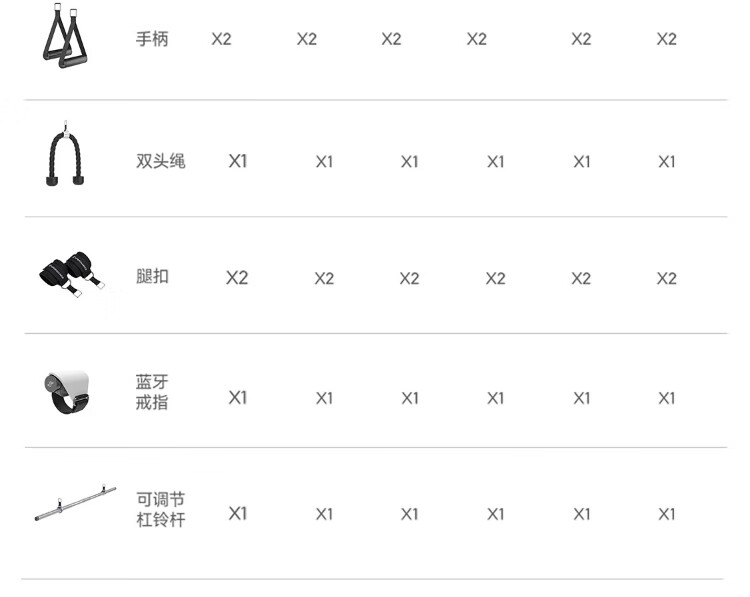The image size is (750, 597).
Task: Select the 双头绳 text label
Action: (x=161, y=160)
